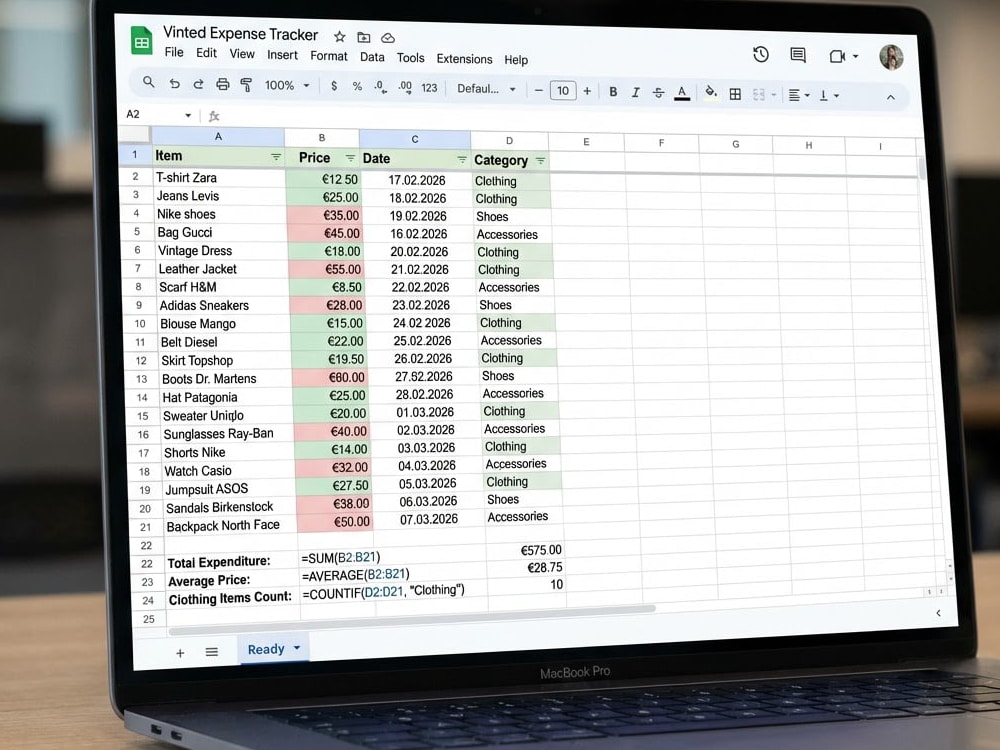The width and height of the screenshot is (1000, 750).
Task: Open the user account avatar
Action: point(891,57)
